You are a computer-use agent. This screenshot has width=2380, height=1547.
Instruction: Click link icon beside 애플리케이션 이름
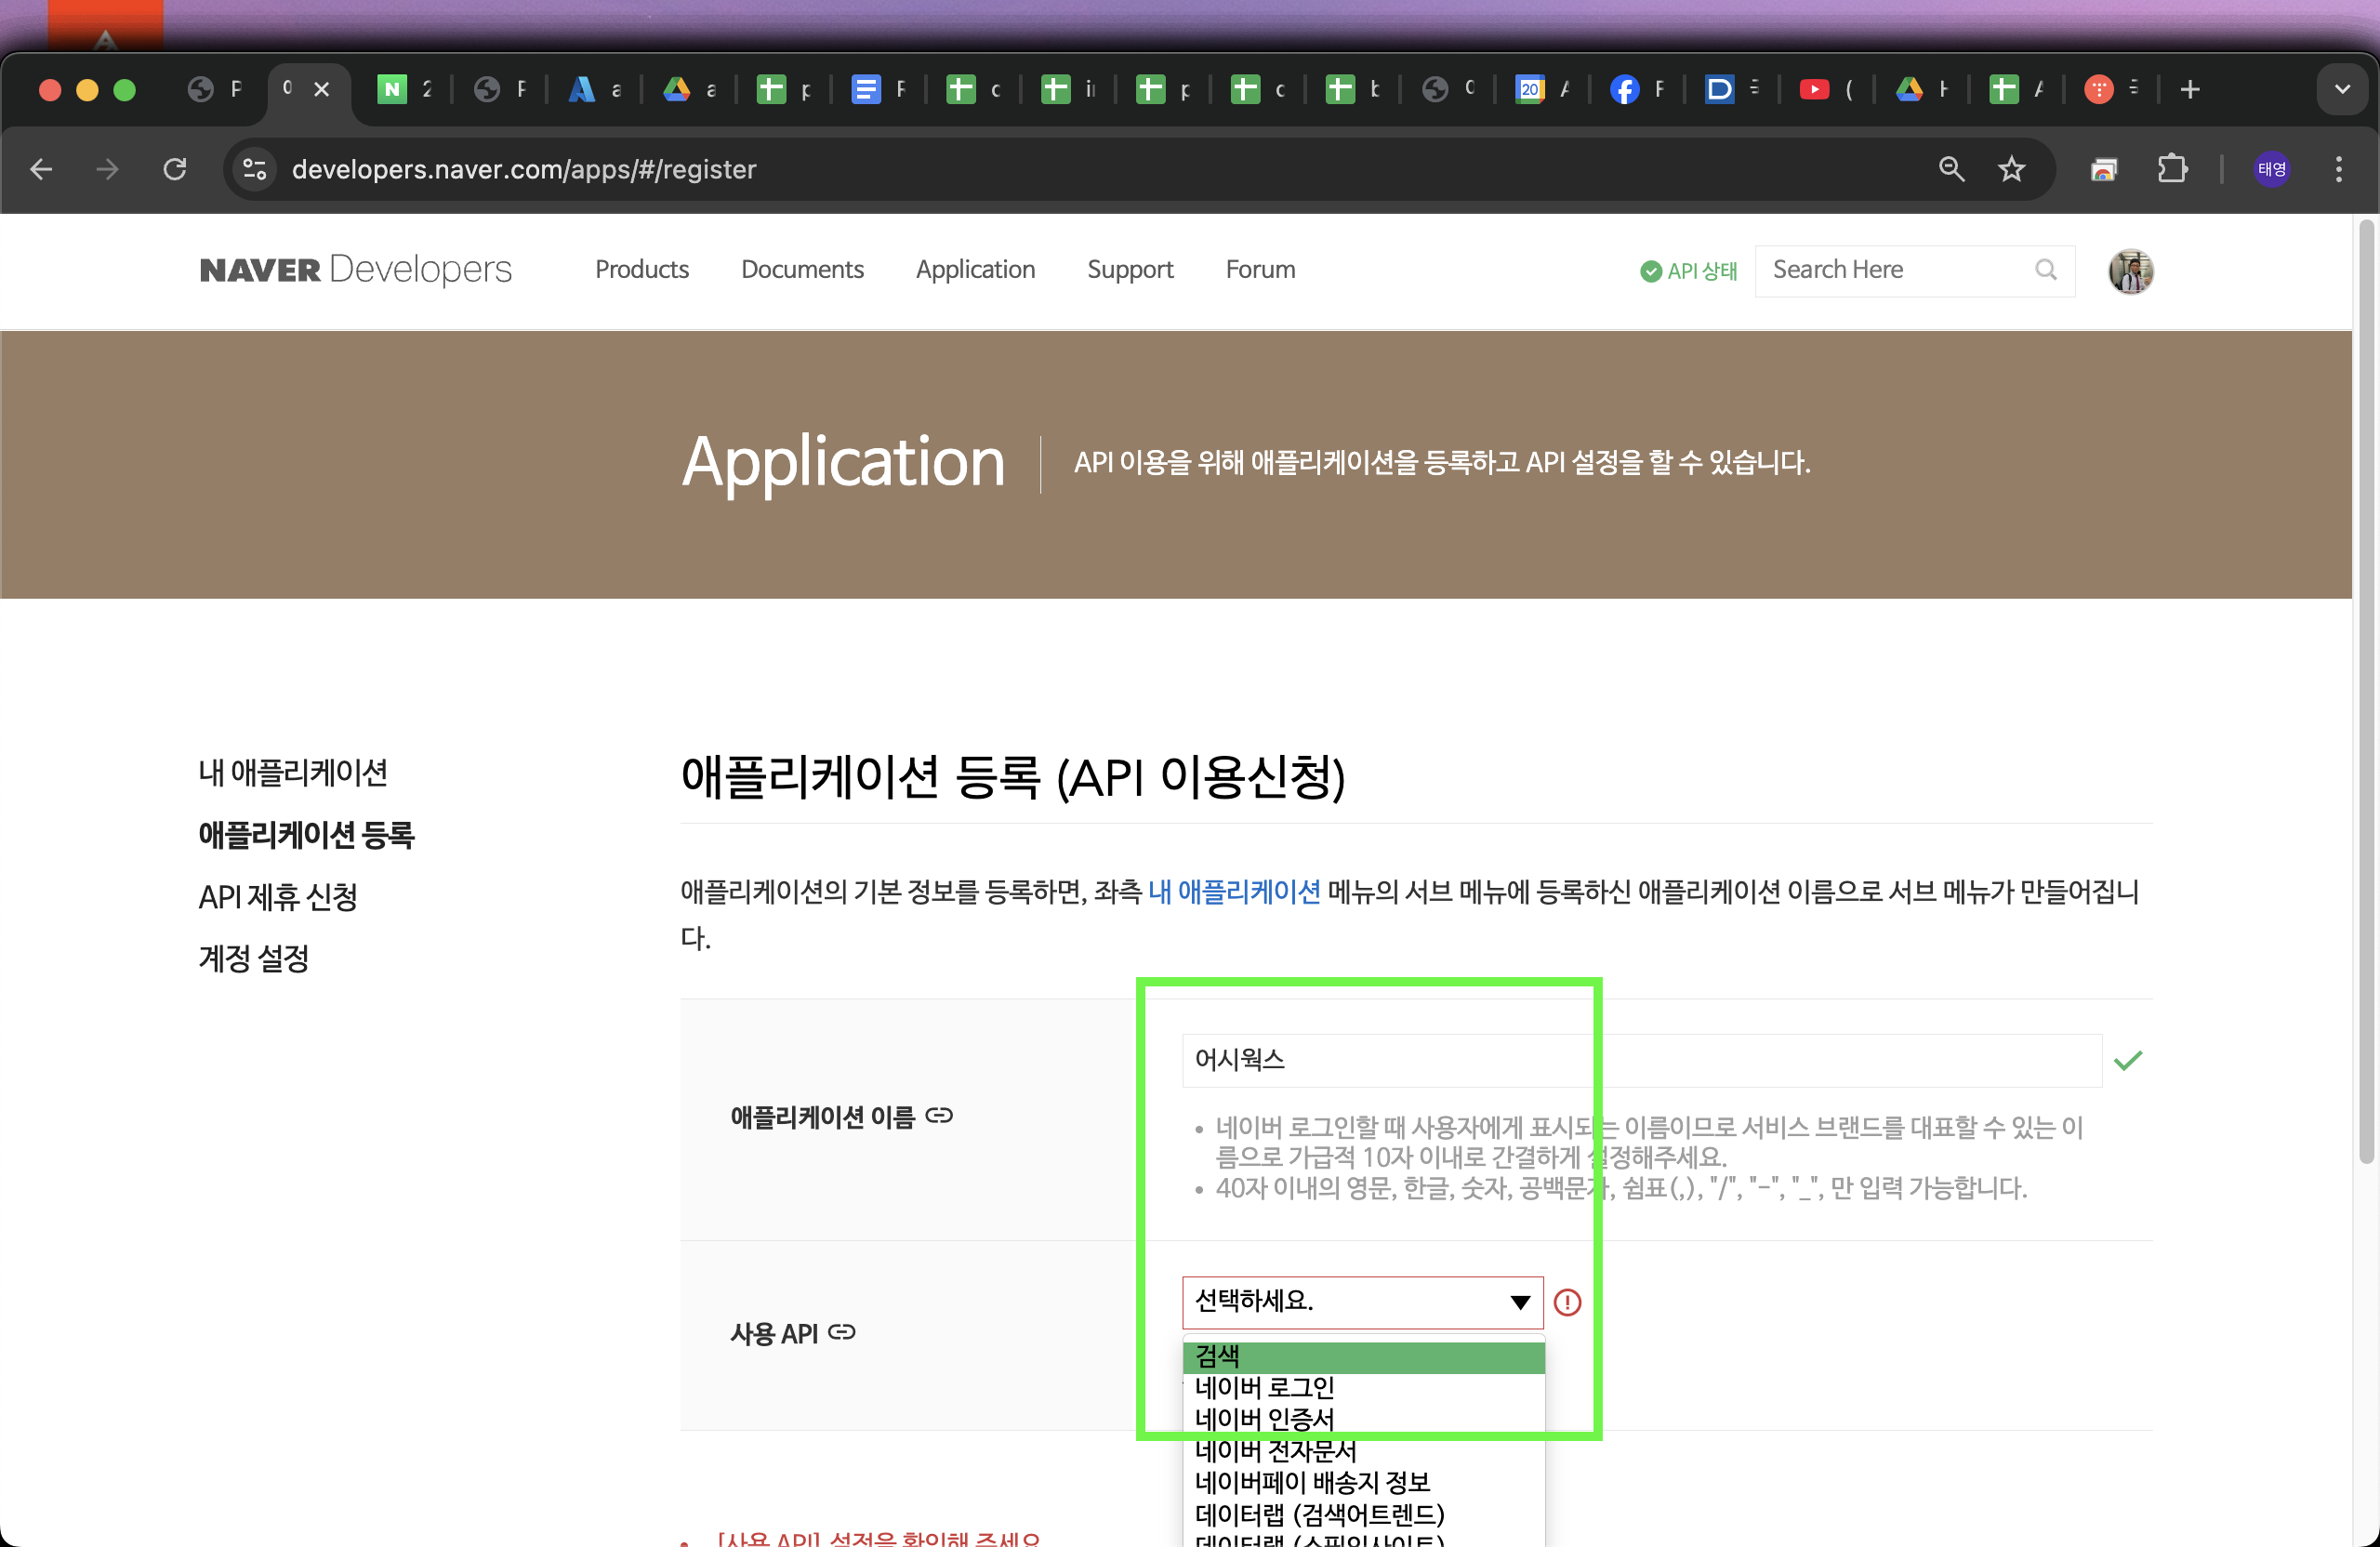pos(939,1116)
